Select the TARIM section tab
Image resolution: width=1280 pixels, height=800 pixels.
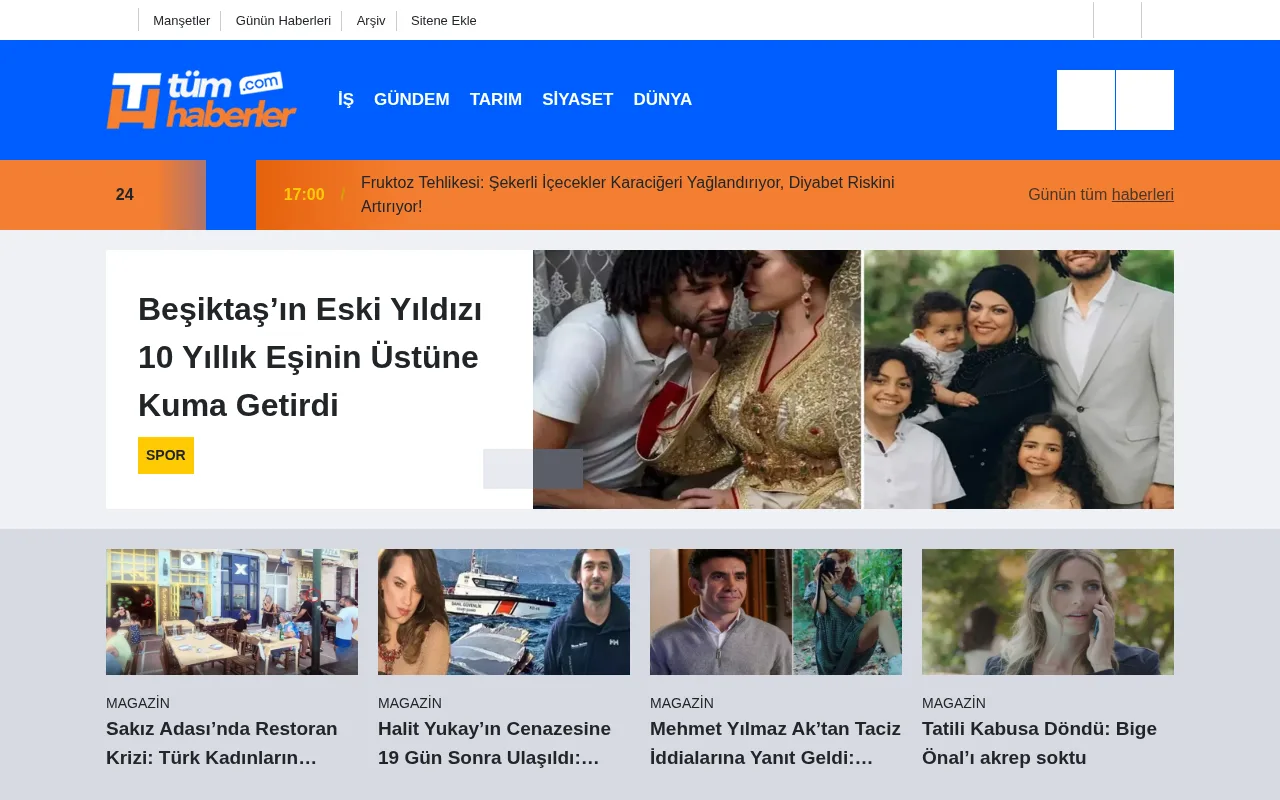pos(496,99)
